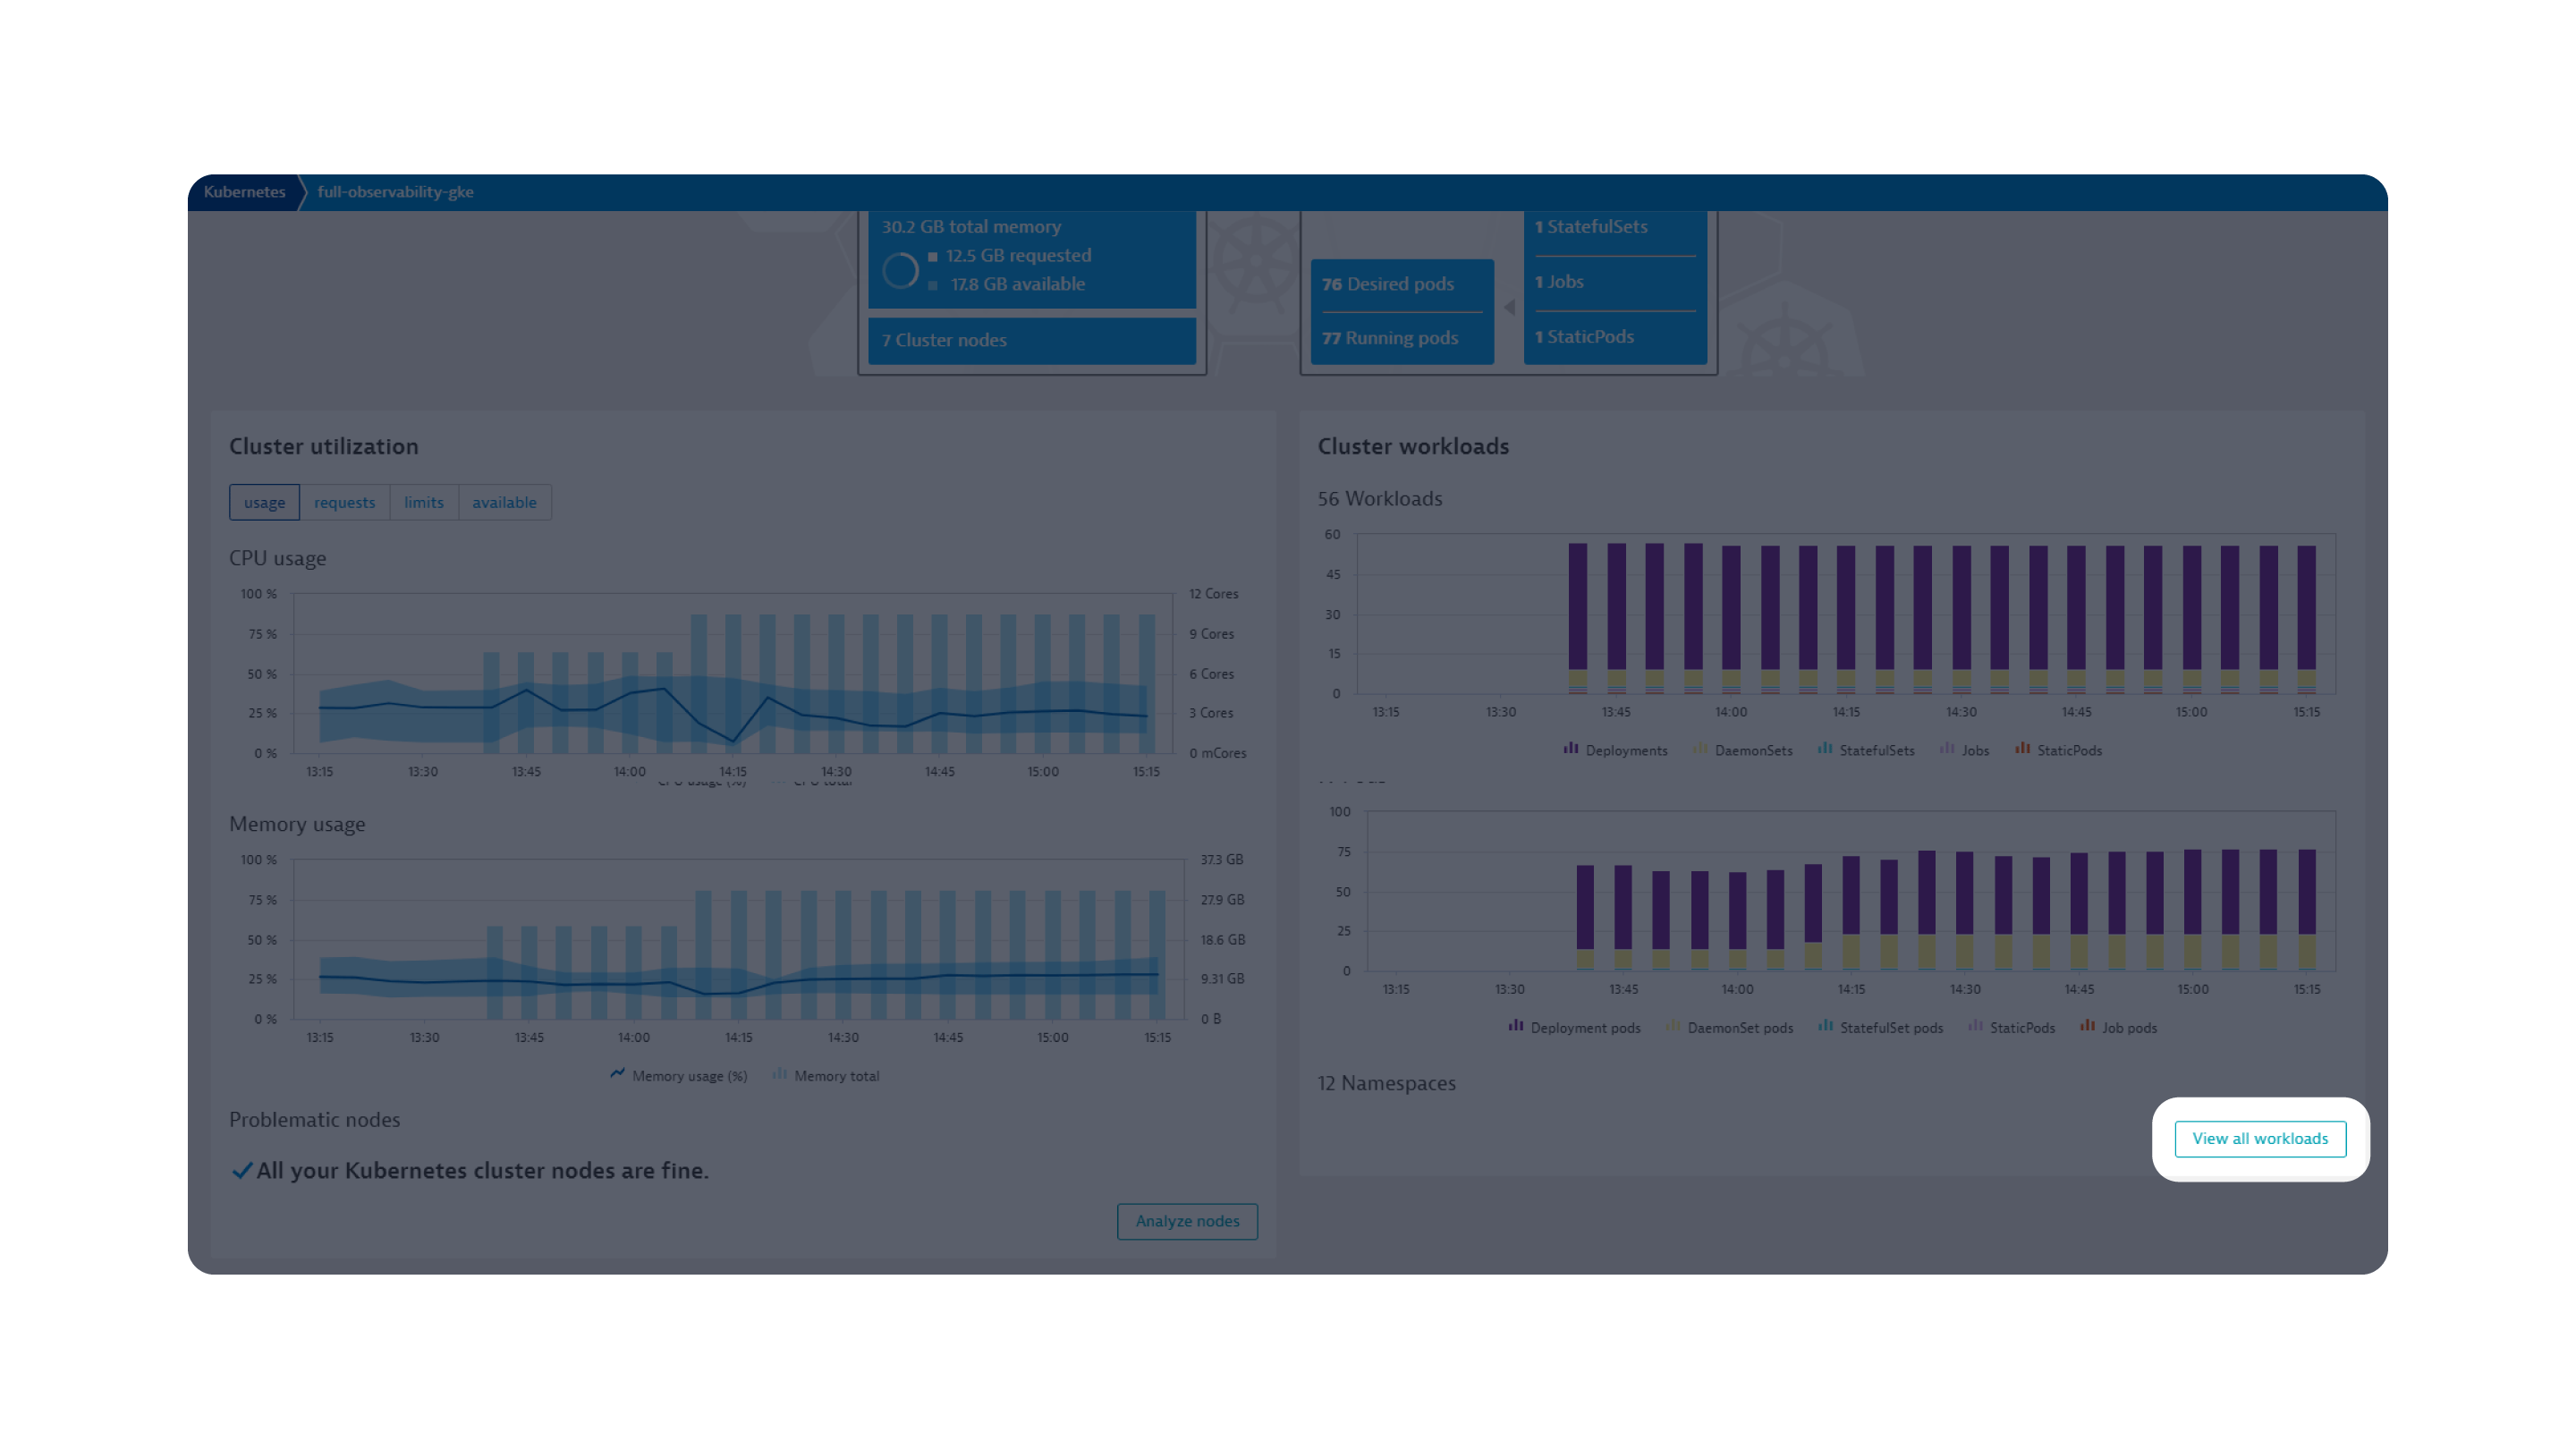The width and height of the screenshot is (2576, 1449).
Task: Click the StatefulSets legend icon
Action: coord(1825,748)
